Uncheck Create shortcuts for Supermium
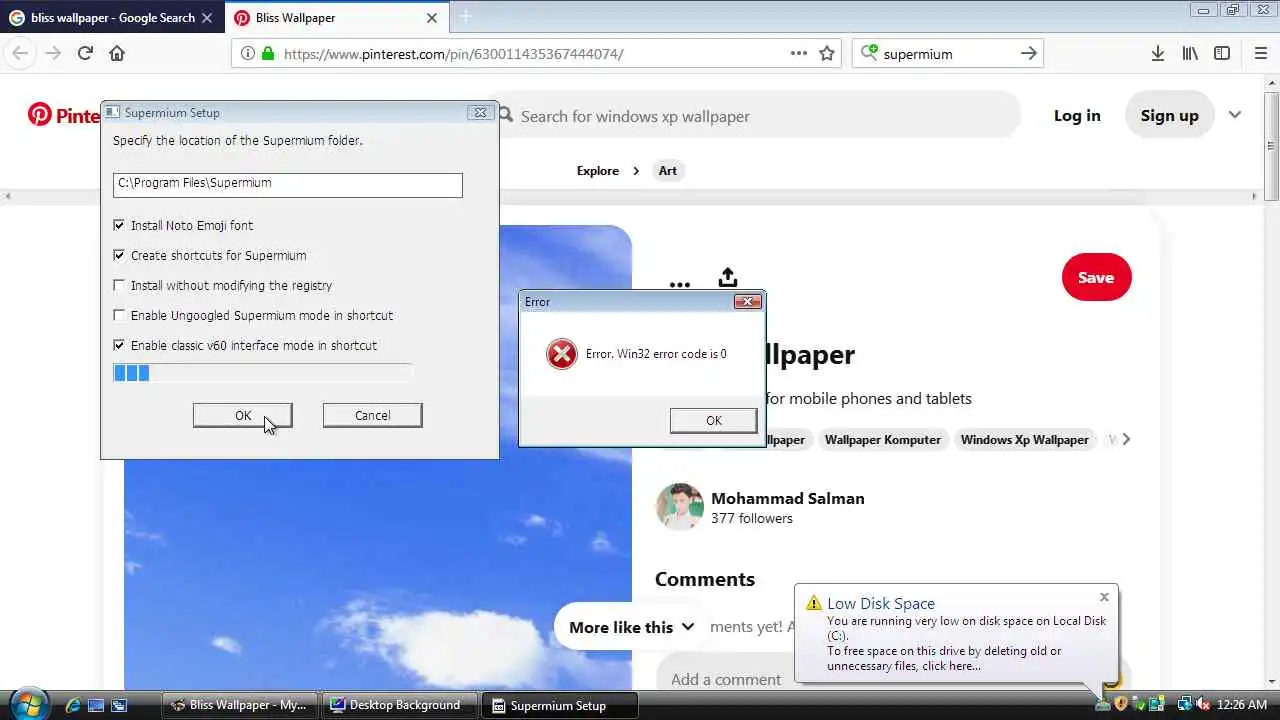This screenshot has width=1280, height=720. click(x=119, y=255)
